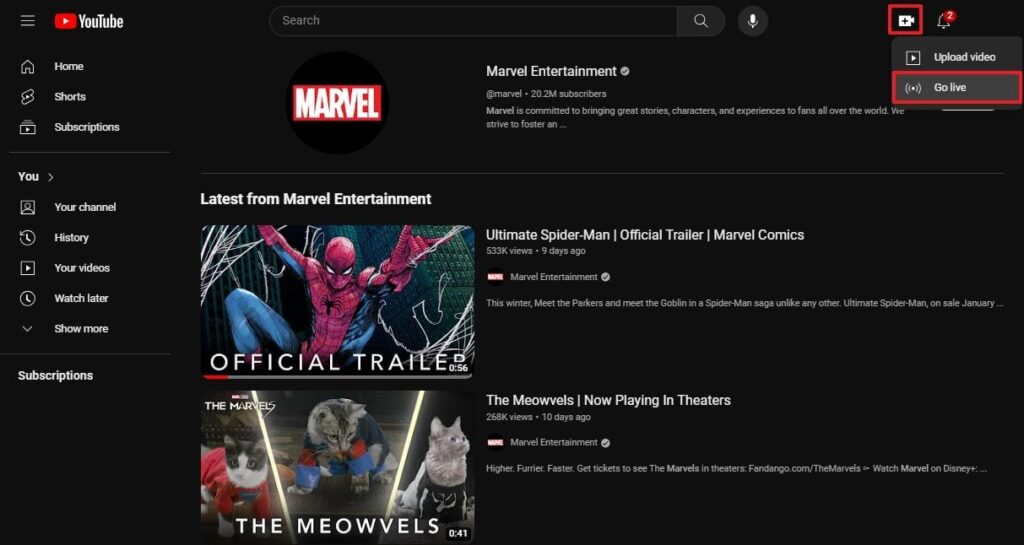Click the YouTube logo
Viewport: 1024px width, 545px height.
(x=89, y=22)
